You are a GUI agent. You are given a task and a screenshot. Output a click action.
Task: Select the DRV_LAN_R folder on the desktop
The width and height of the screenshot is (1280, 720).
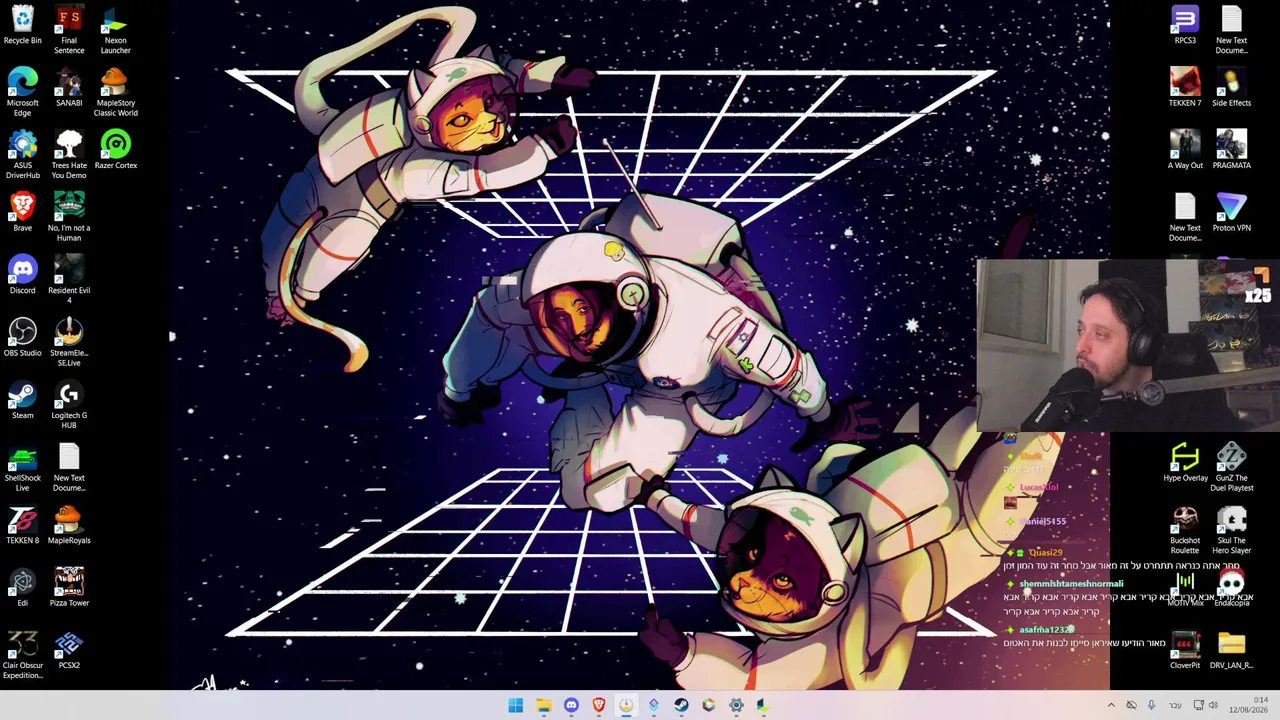(x=1231, y=650)
